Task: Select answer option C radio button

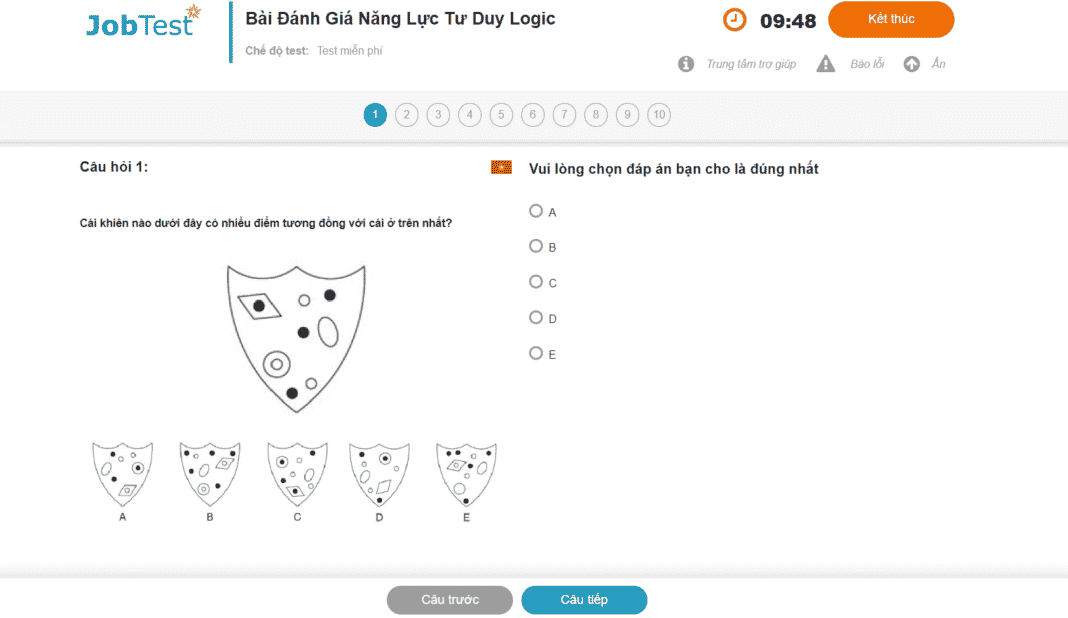Action: (535, 282)
